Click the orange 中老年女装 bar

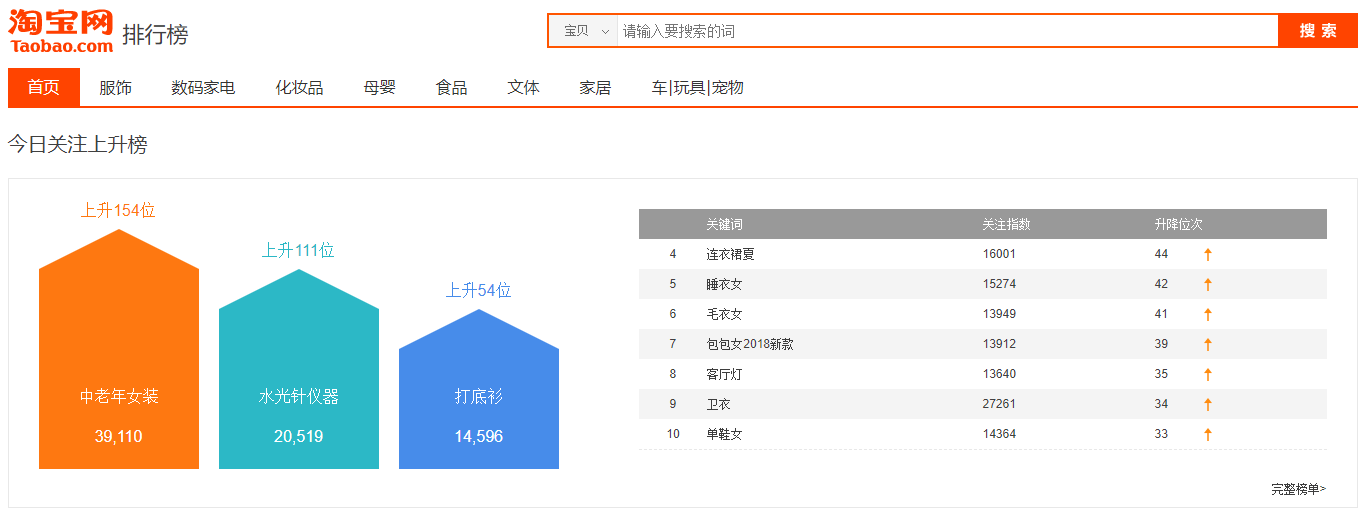[119, 349]
